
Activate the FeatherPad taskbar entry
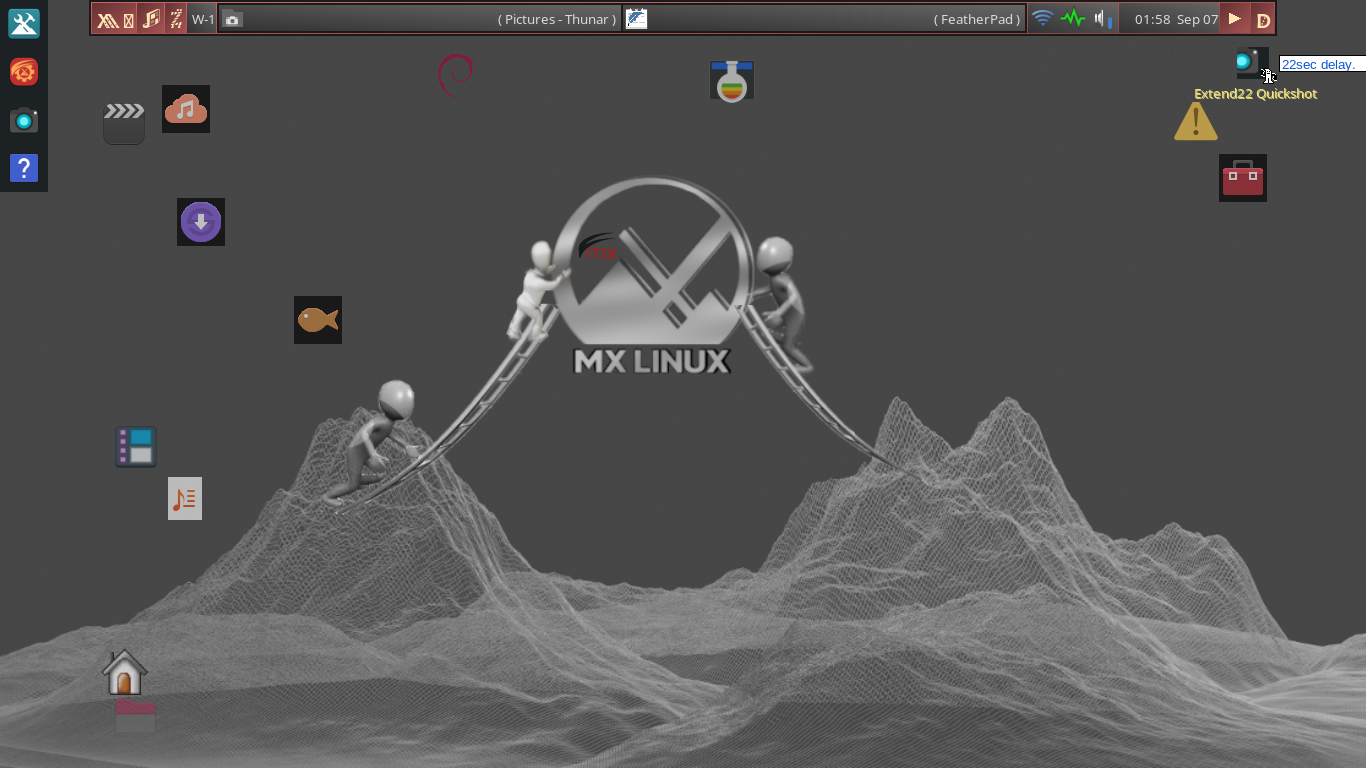coord(824,19)
